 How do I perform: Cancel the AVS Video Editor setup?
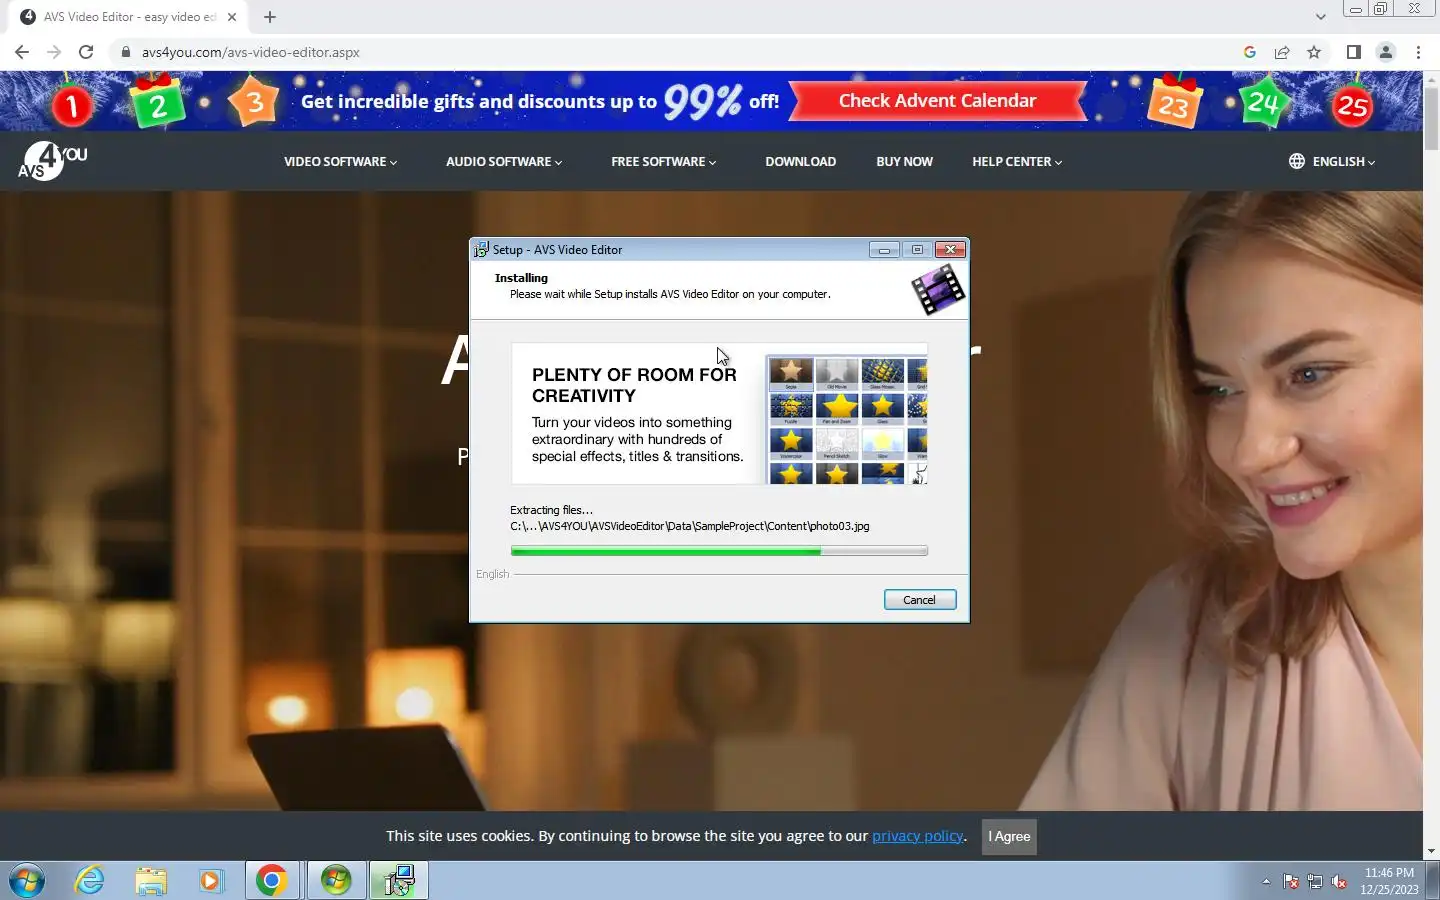click(x=919, y=600)
